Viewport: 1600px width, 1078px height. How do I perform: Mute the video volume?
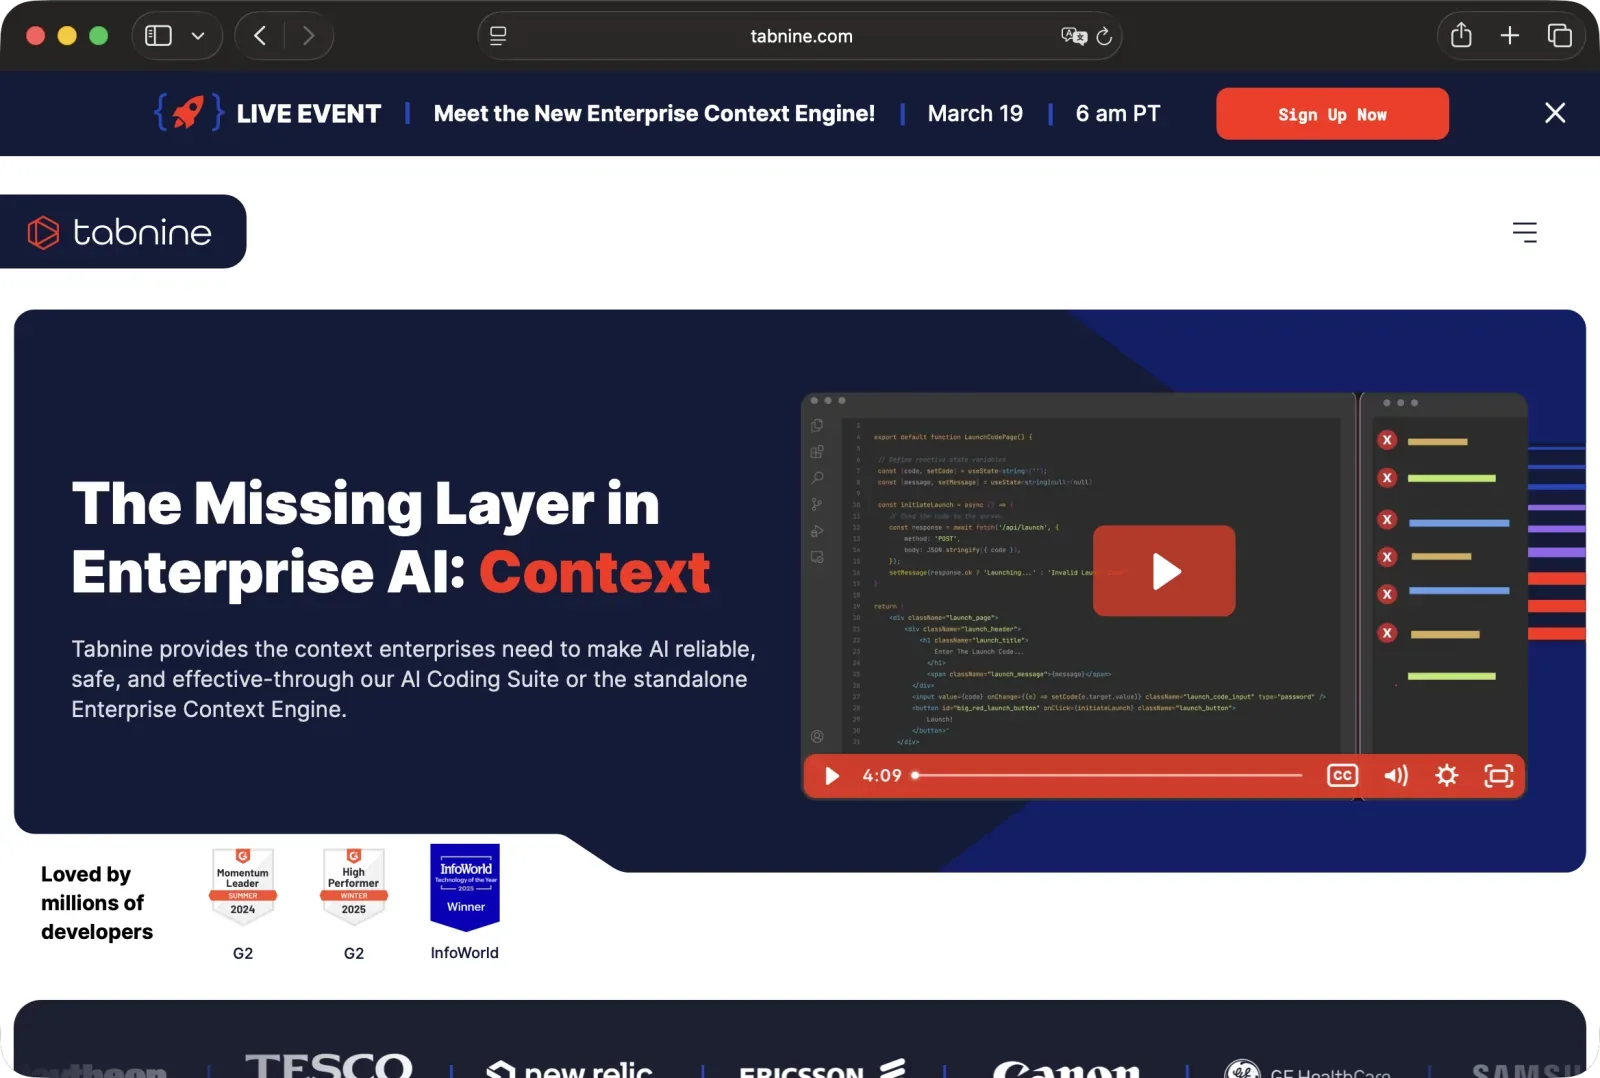coord(1395,776)
